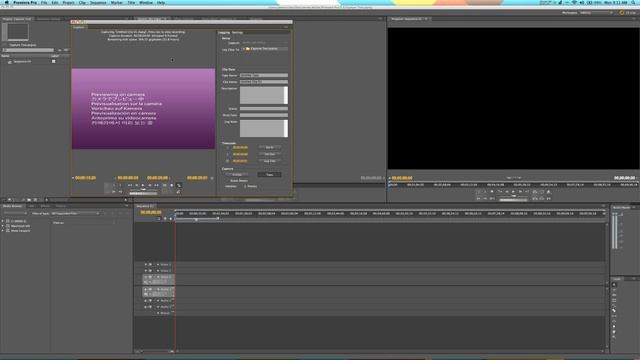The width and height of the screenshot is (640, 360).
Task: Click Clip Name input field
Action: click(264, 82)
